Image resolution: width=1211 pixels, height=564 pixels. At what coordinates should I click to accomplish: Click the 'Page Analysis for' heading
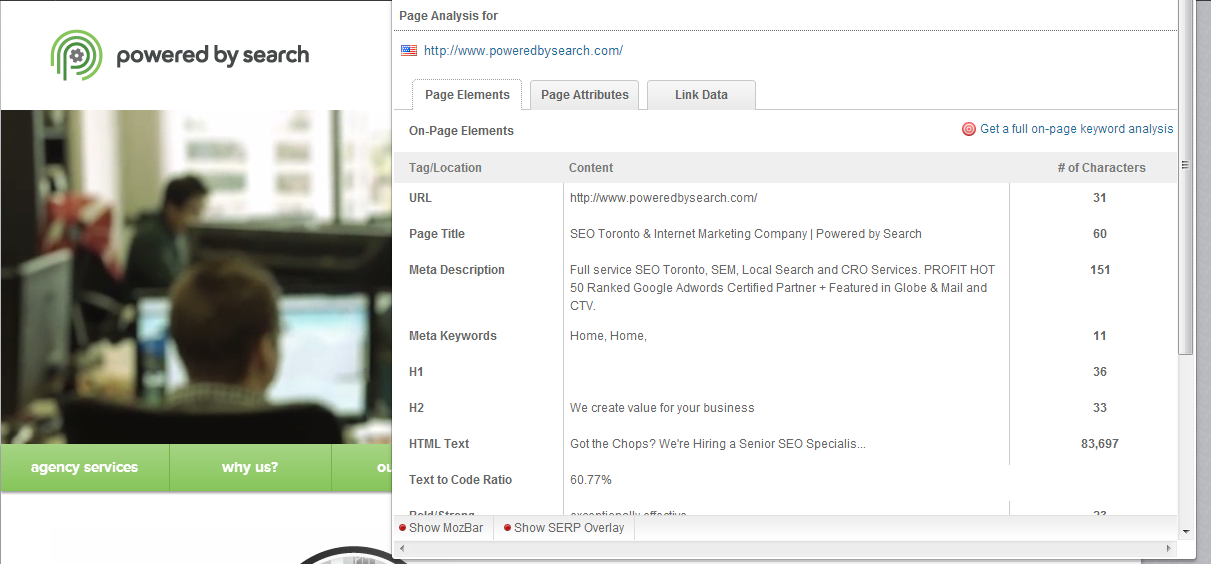click(x=448, y=16)
